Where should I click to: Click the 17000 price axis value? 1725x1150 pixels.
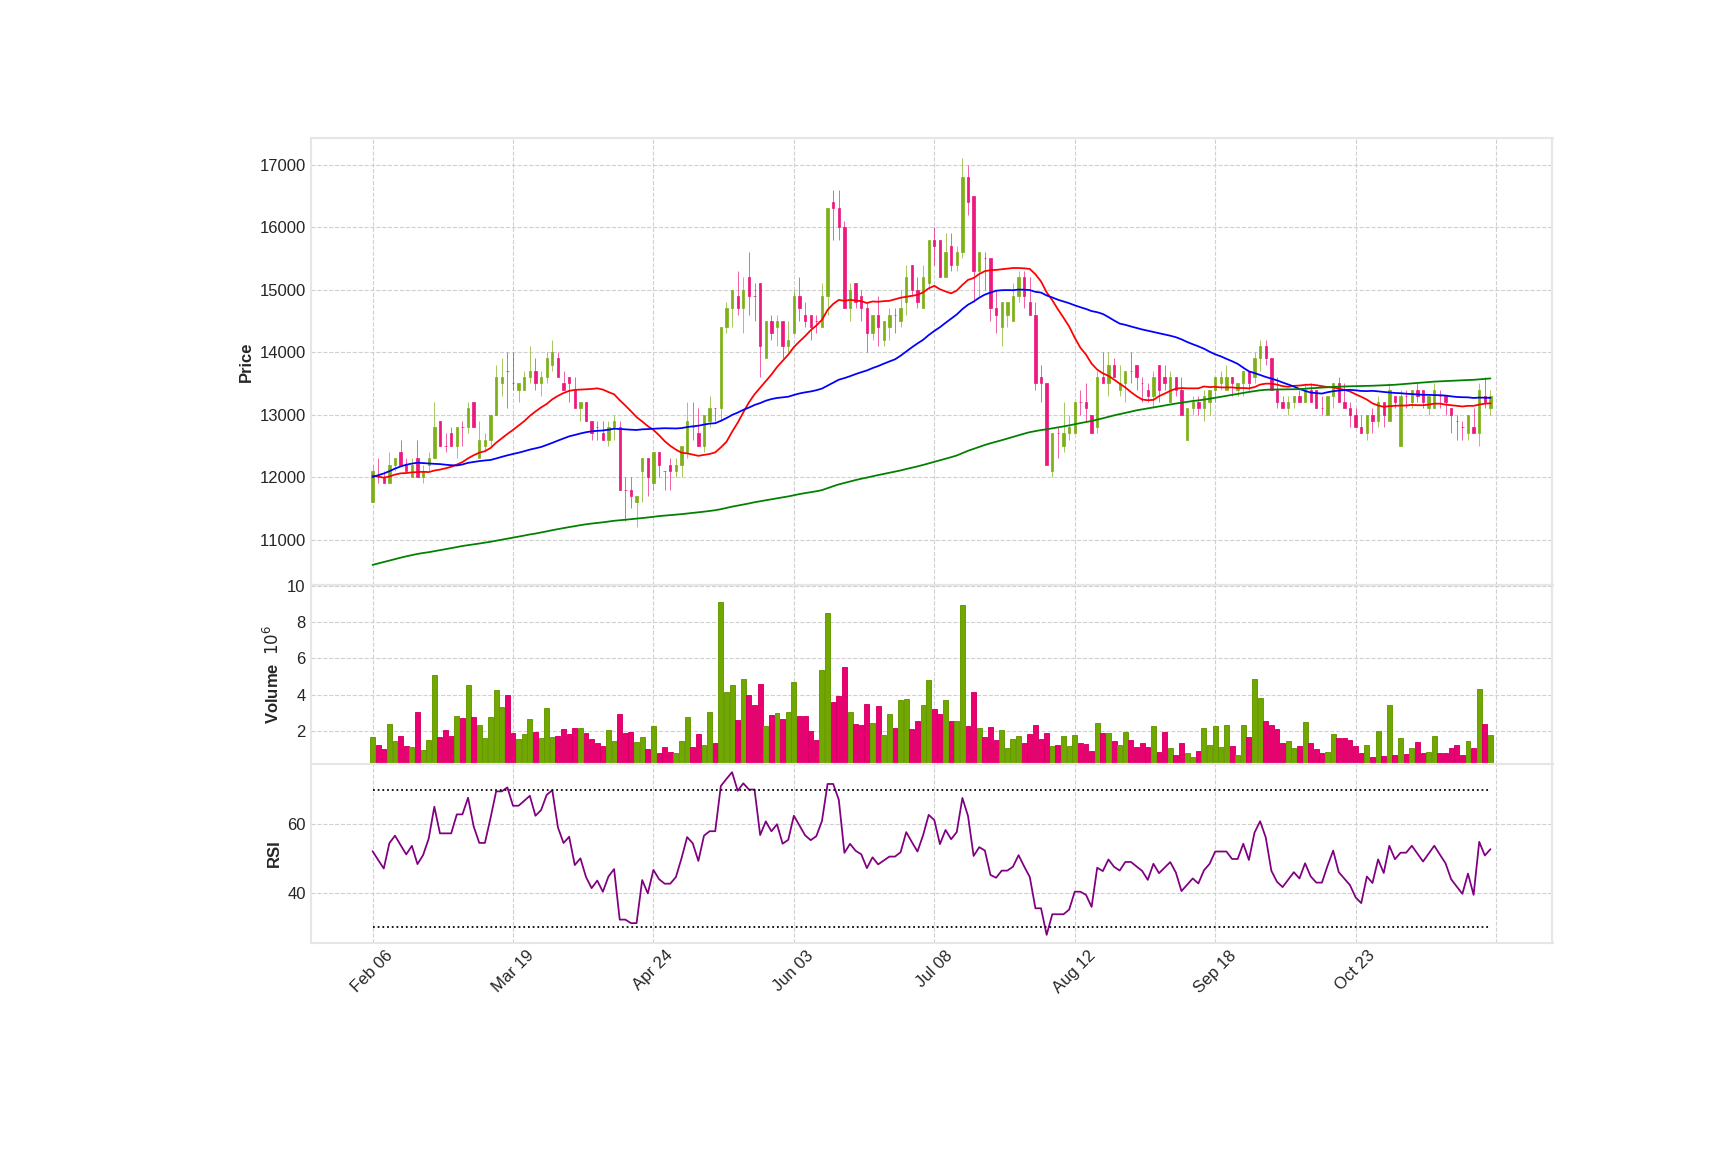[282, 166]
